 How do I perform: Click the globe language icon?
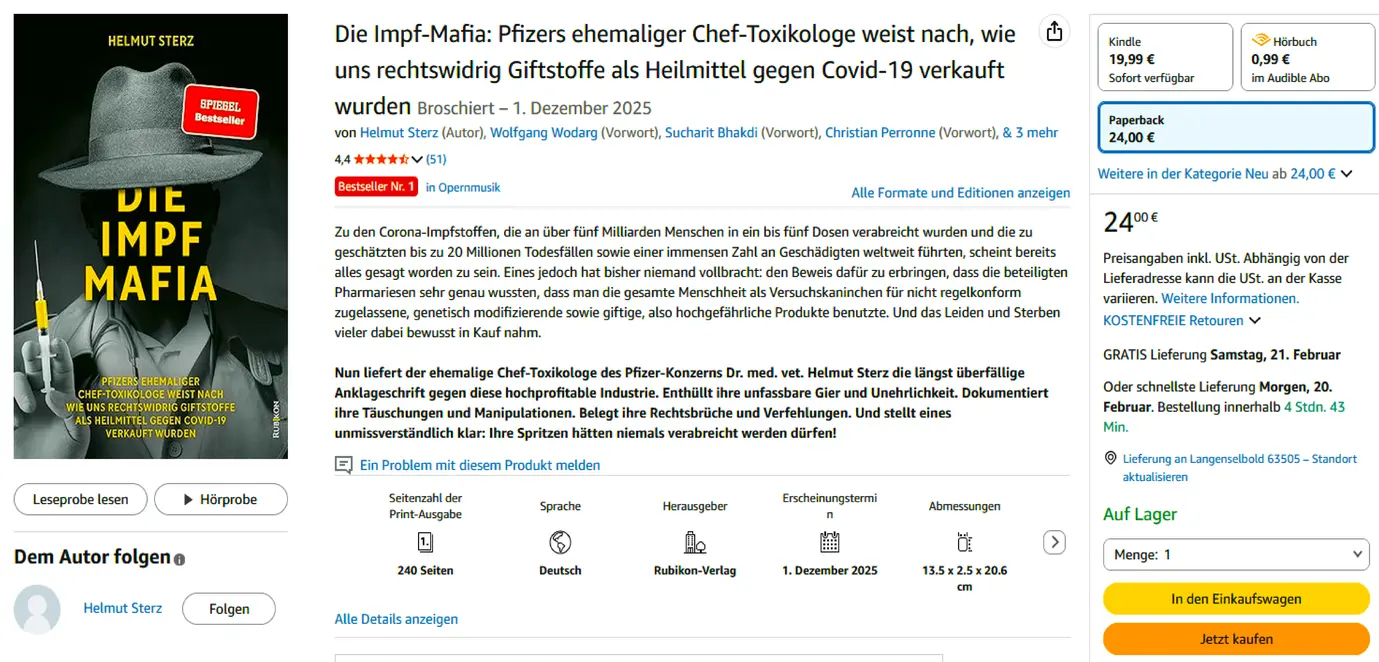pyautogui.click(x=560, y=542)
